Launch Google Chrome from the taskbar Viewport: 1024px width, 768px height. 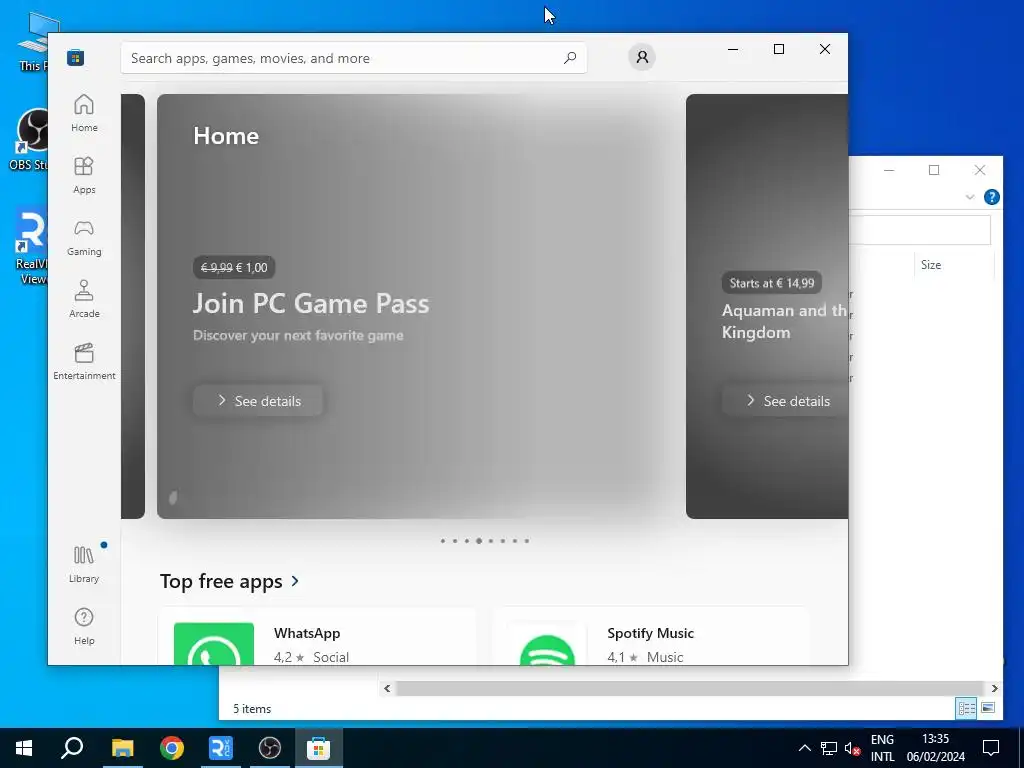click(x=172, y=748)
